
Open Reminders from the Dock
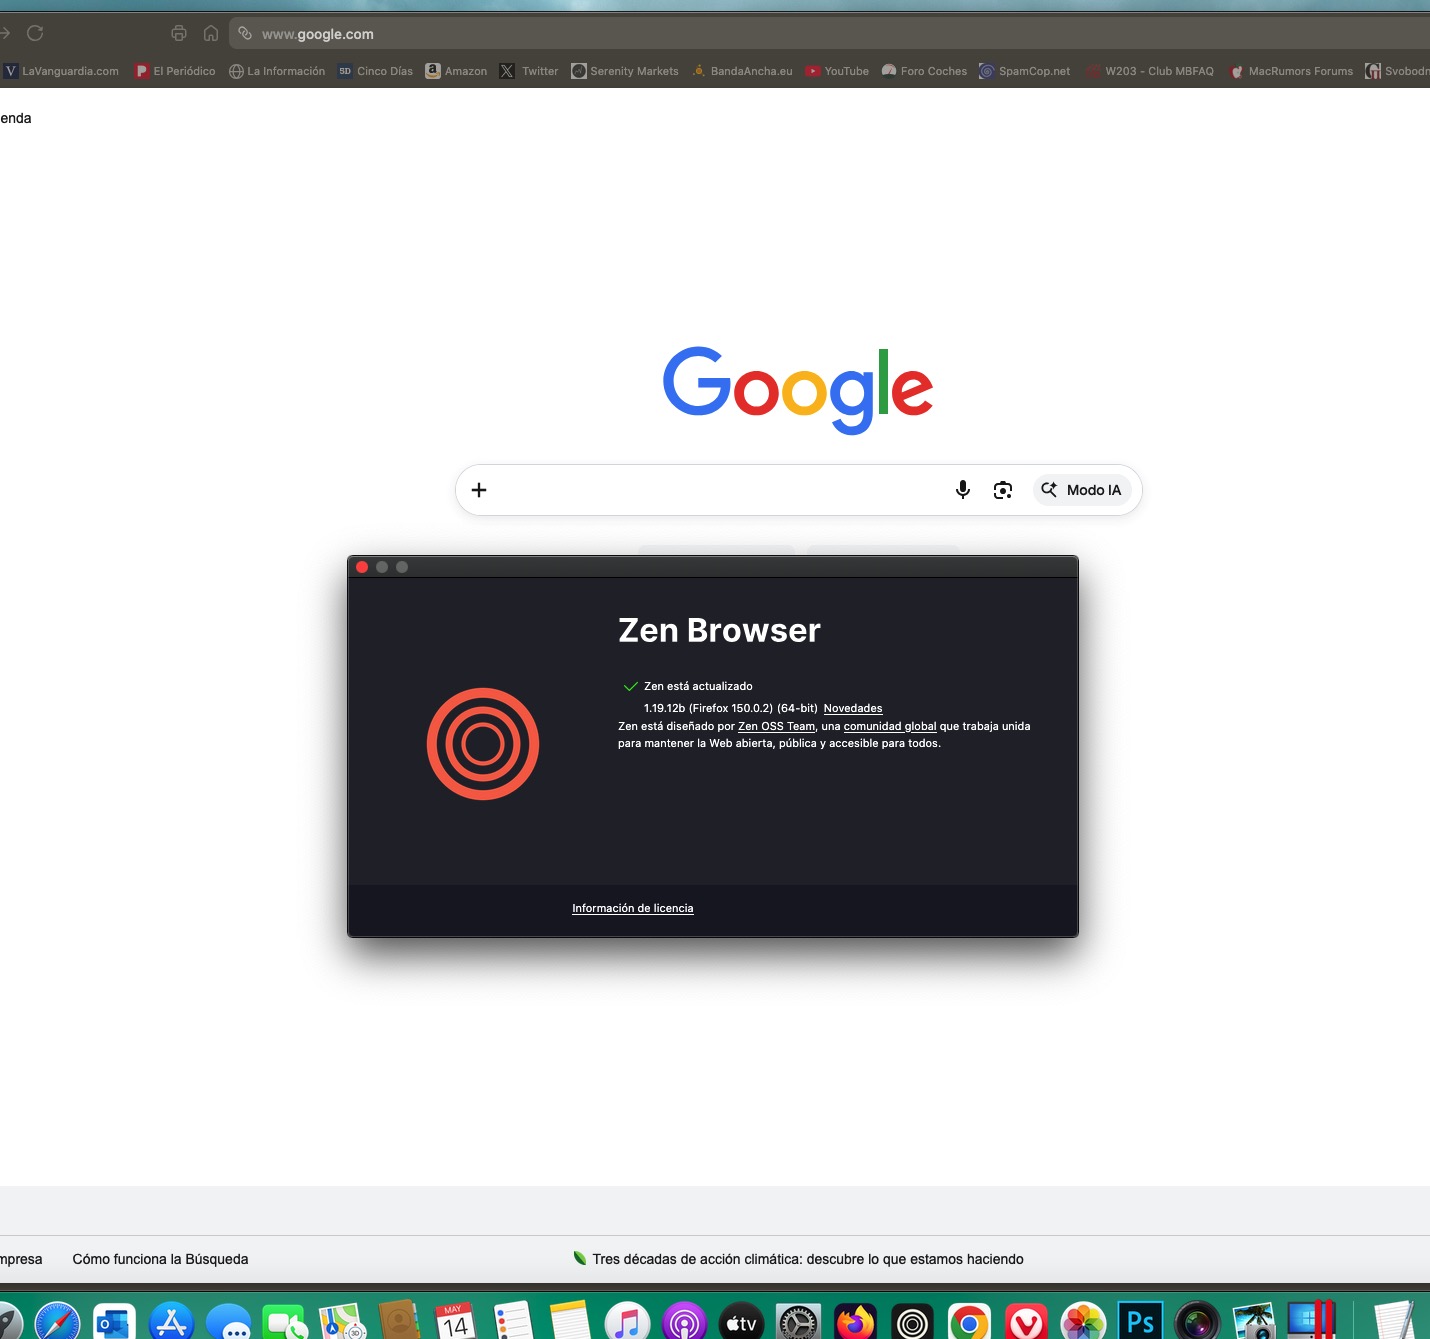click(x=513, y=1321)
